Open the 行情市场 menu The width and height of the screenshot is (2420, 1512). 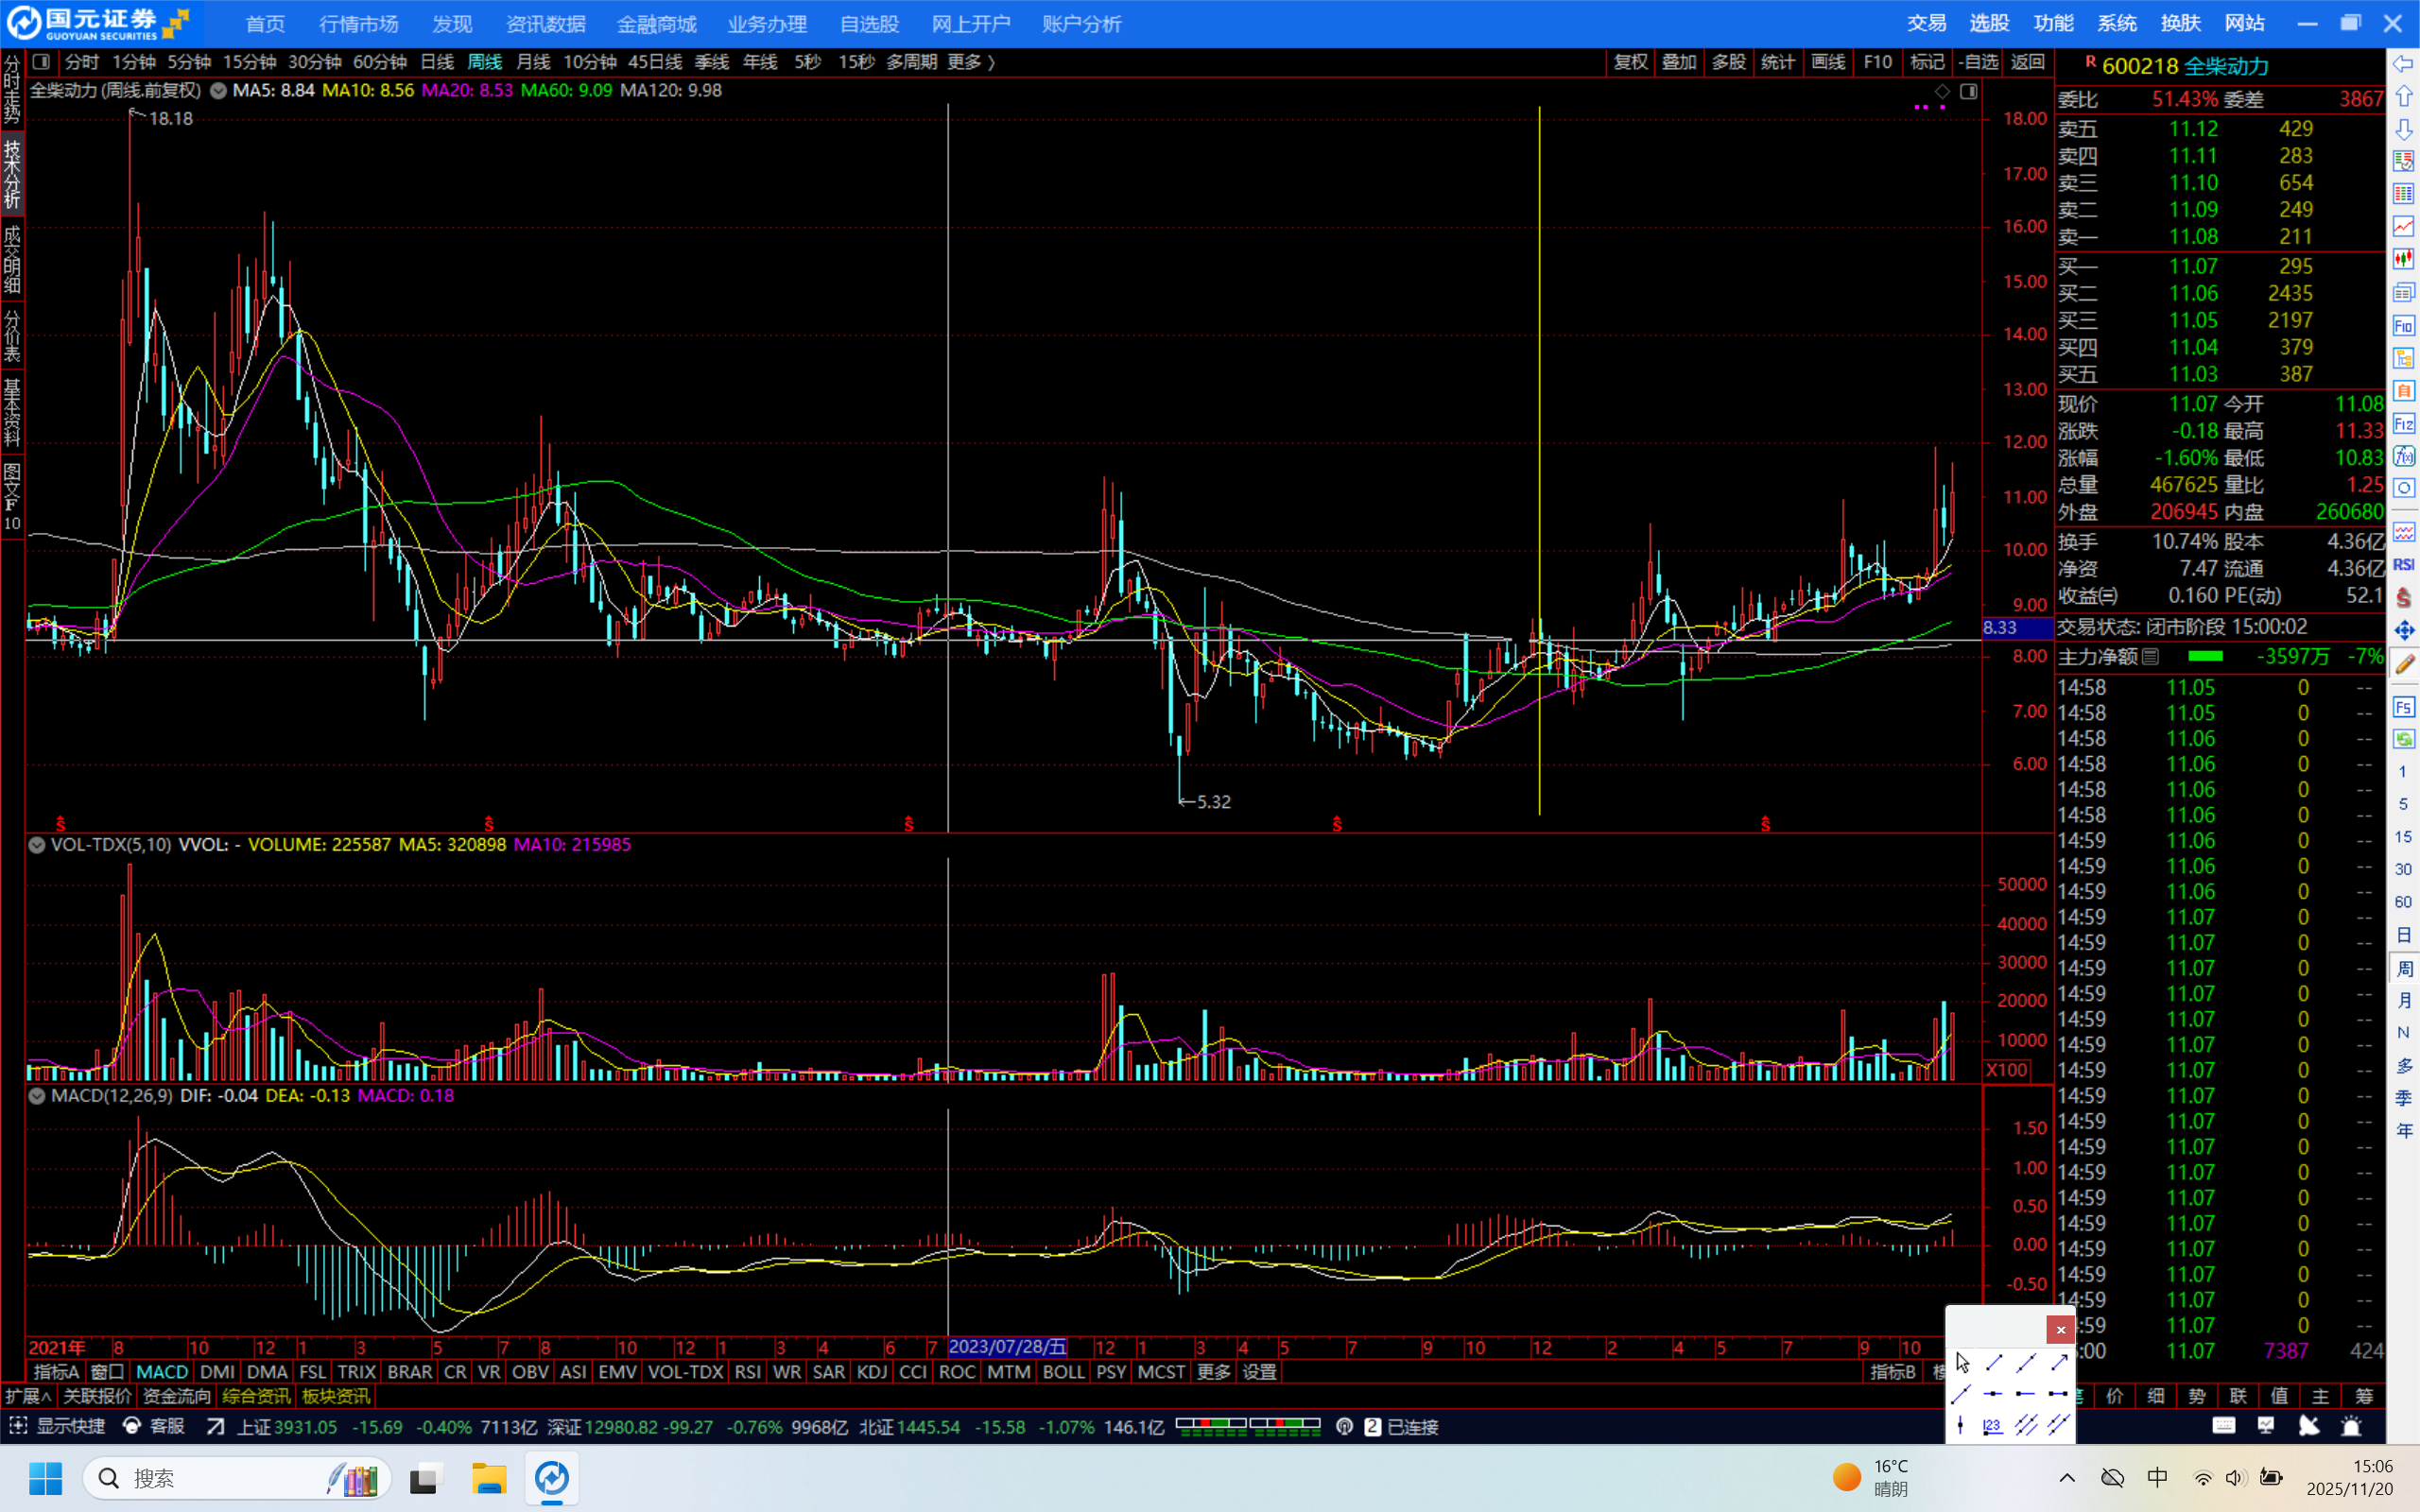(358, 24)
